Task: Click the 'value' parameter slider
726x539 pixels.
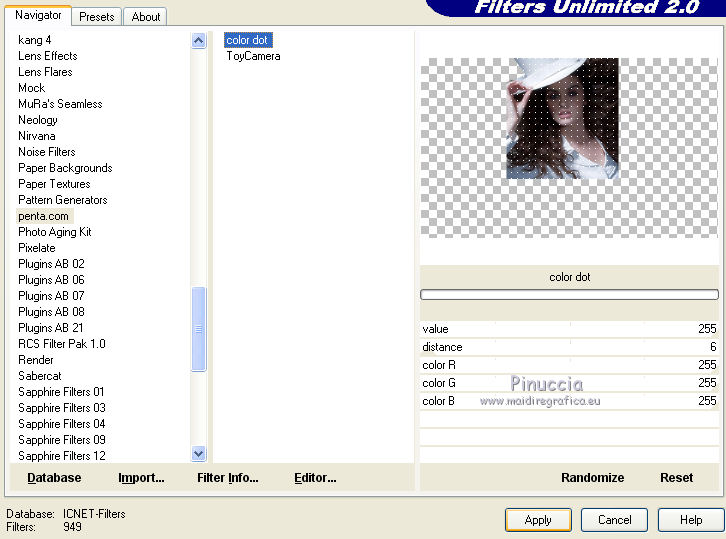Action: pyautogui.click(x=569, y=329)
